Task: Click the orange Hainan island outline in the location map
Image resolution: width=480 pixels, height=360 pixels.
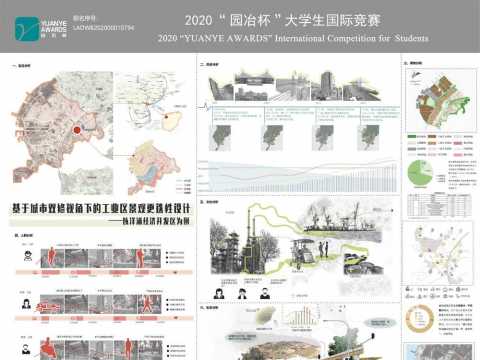Action: point(171,121)
